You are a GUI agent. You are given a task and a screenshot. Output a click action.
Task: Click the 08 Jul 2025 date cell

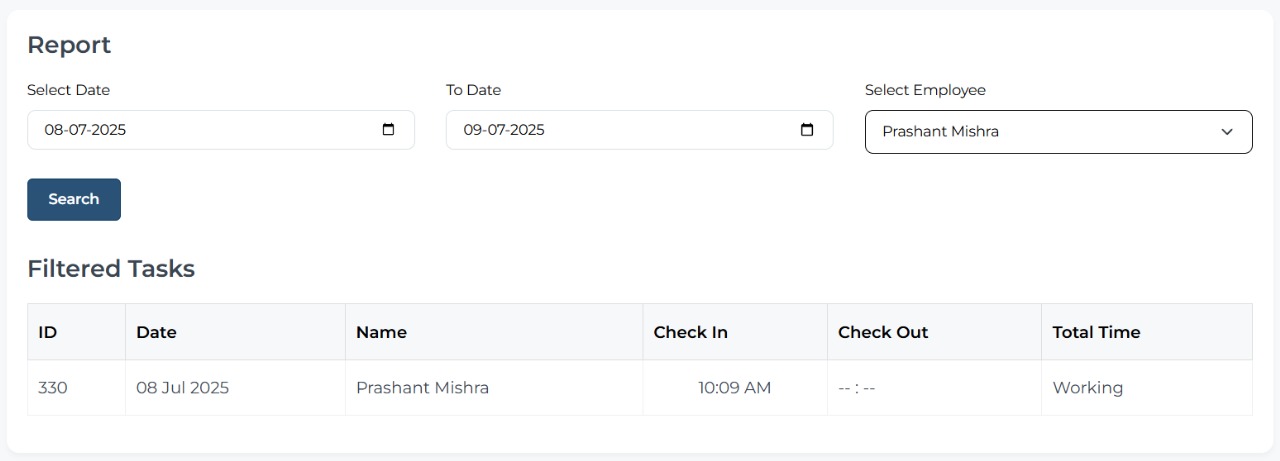tap(182, 388)
